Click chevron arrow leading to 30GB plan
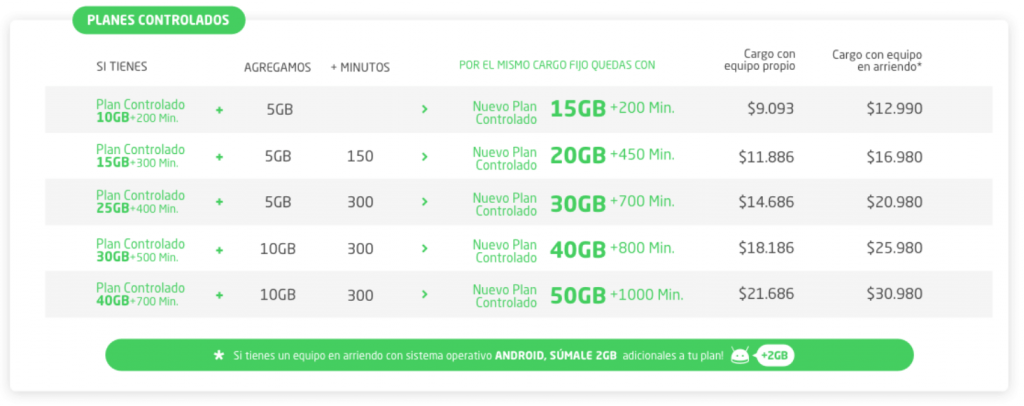 [x=424, y=202]
